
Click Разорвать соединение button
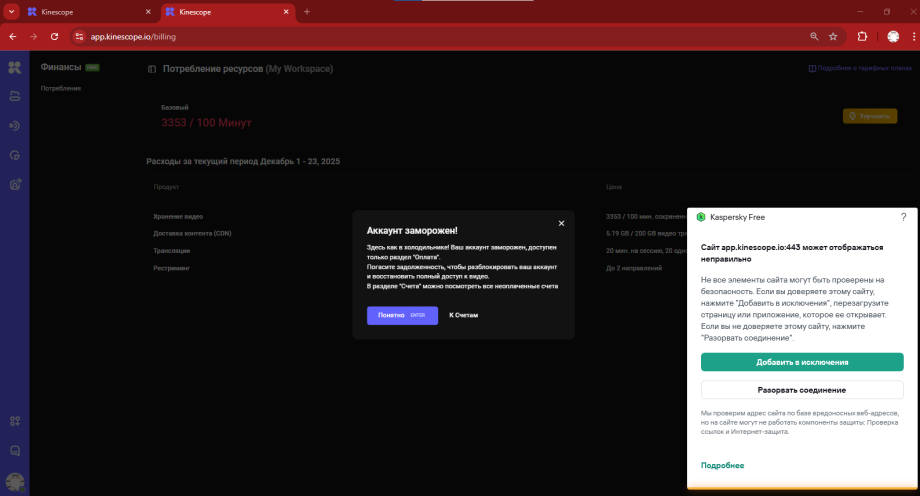802,390
